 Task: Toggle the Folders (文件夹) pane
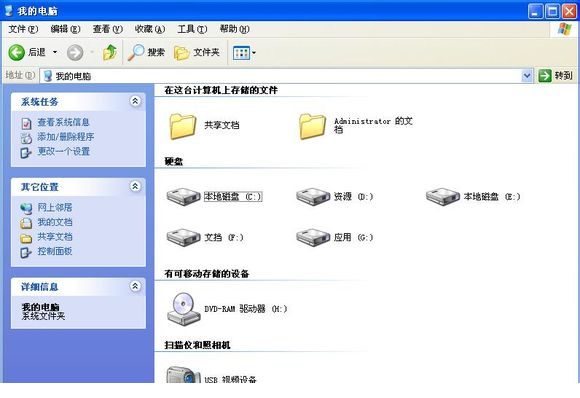click(197, 53)
